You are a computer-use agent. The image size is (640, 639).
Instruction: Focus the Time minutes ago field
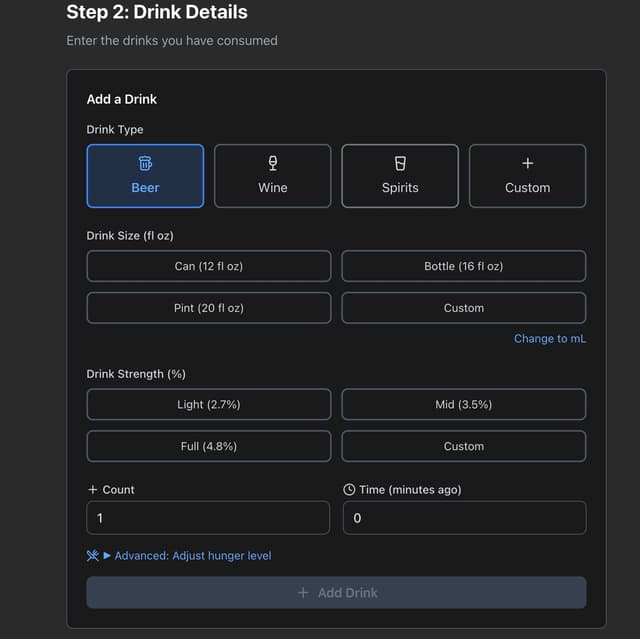coord(464,518)
